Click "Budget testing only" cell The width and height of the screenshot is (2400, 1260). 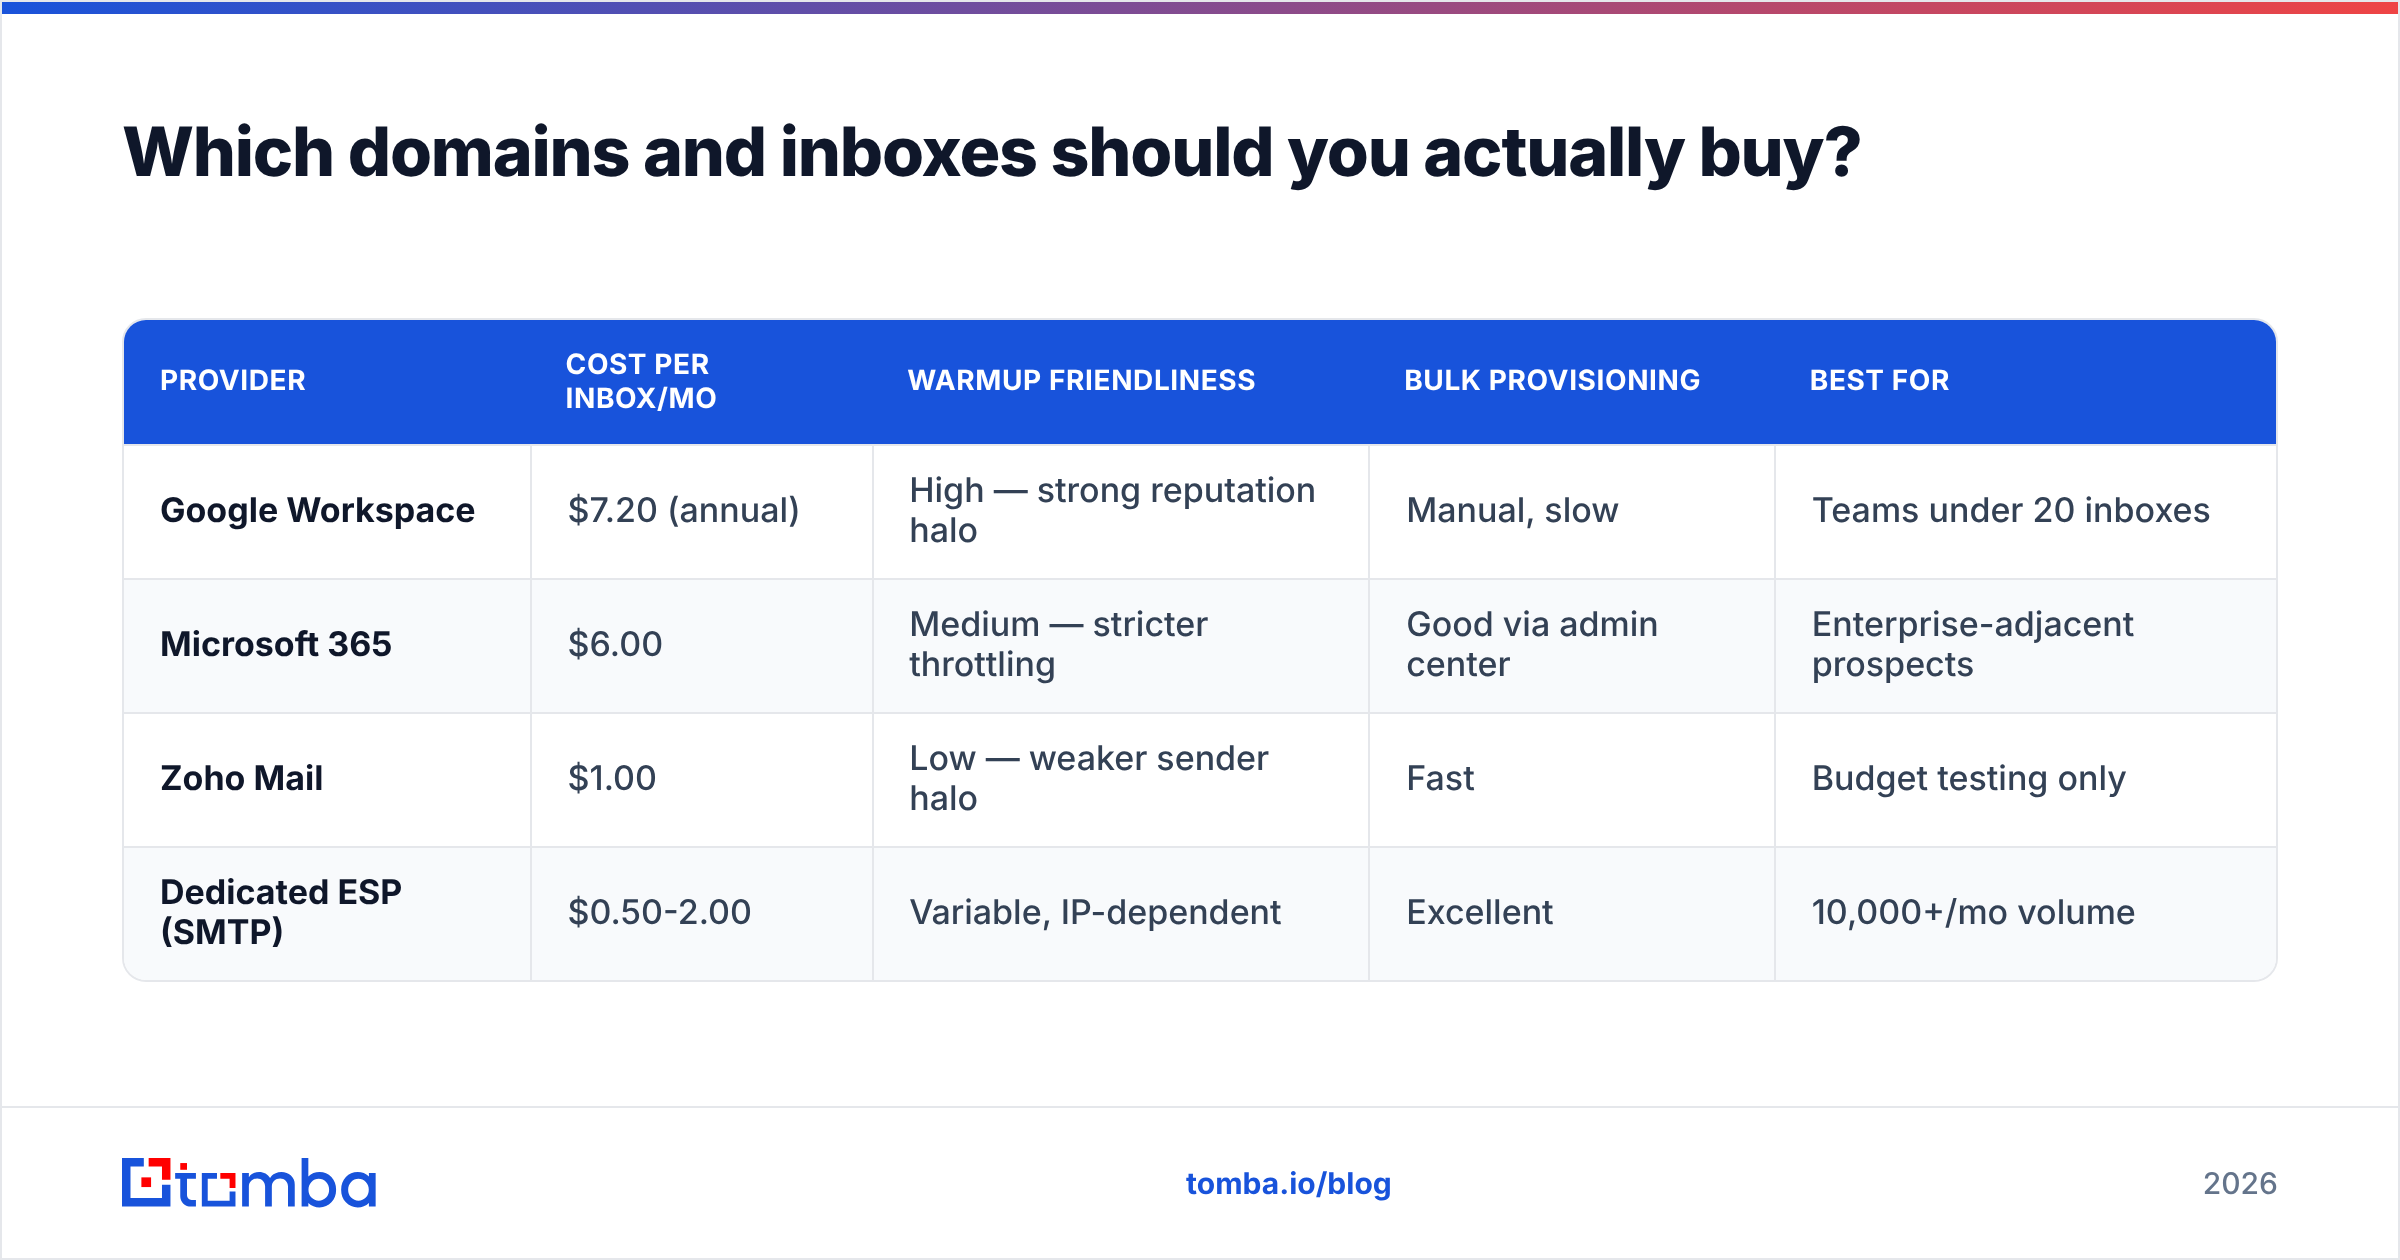point(2026,779)
